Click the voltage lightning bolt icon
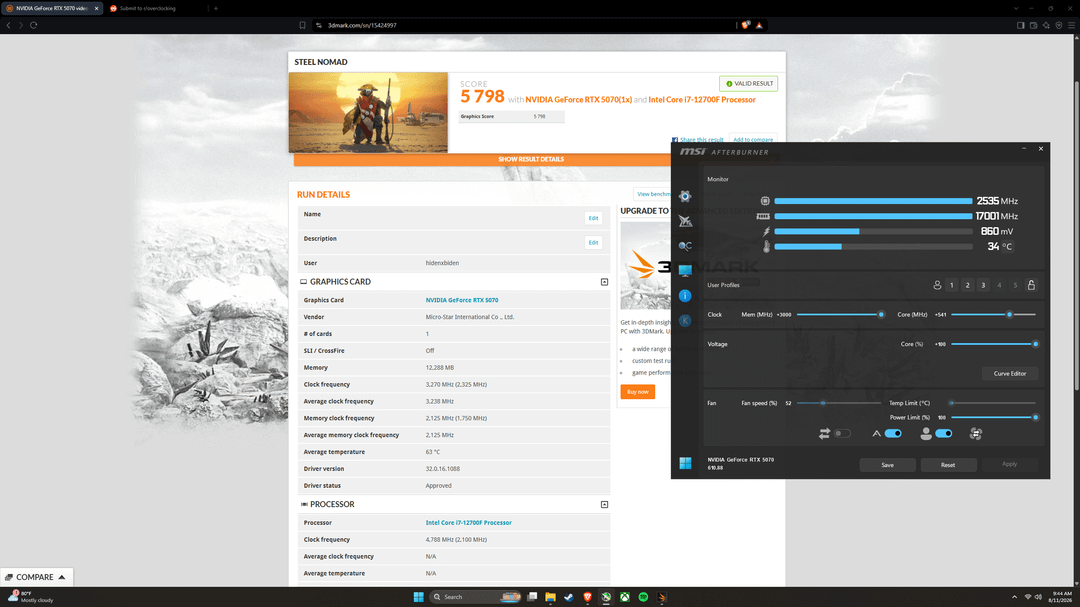1080x607 pixels. [x=766, y=232]
